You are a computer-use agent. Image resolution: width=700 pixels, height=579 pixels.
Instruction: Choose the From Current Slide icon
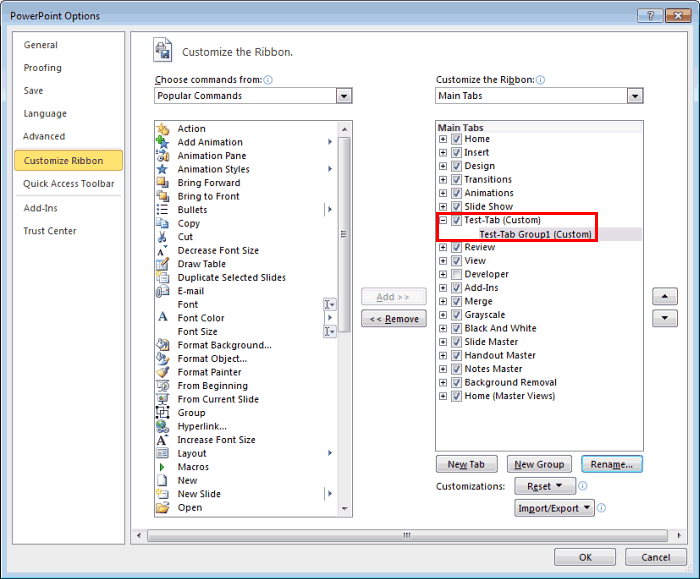pos(163,399)
